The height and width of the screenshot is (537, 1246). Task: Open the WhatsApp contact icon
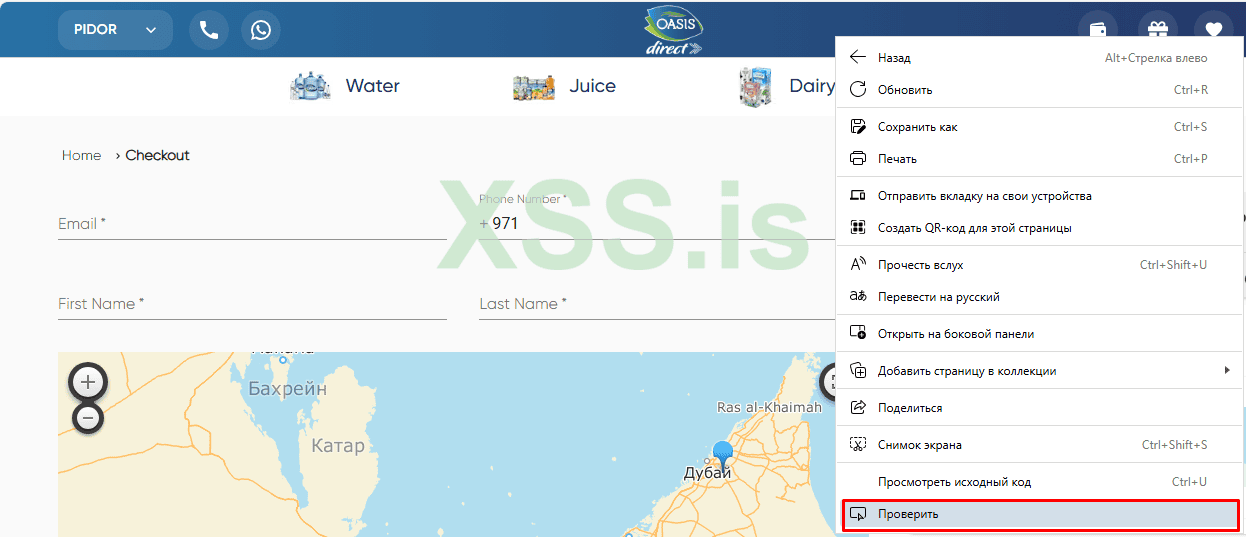[261, 30]
